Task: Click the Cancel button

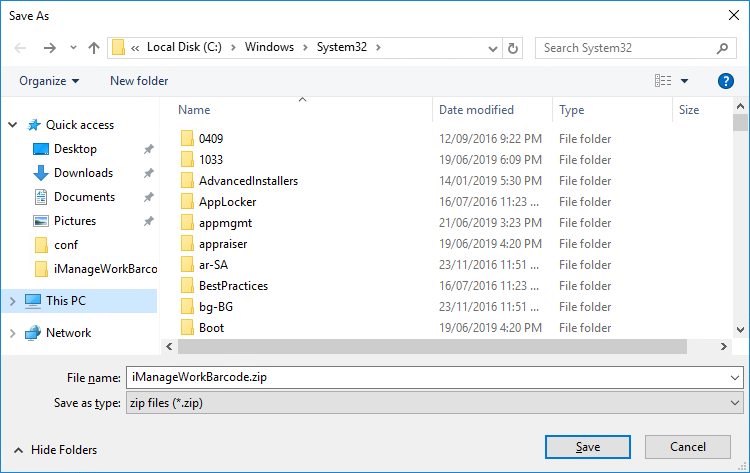Action: [x=688, y=447]
